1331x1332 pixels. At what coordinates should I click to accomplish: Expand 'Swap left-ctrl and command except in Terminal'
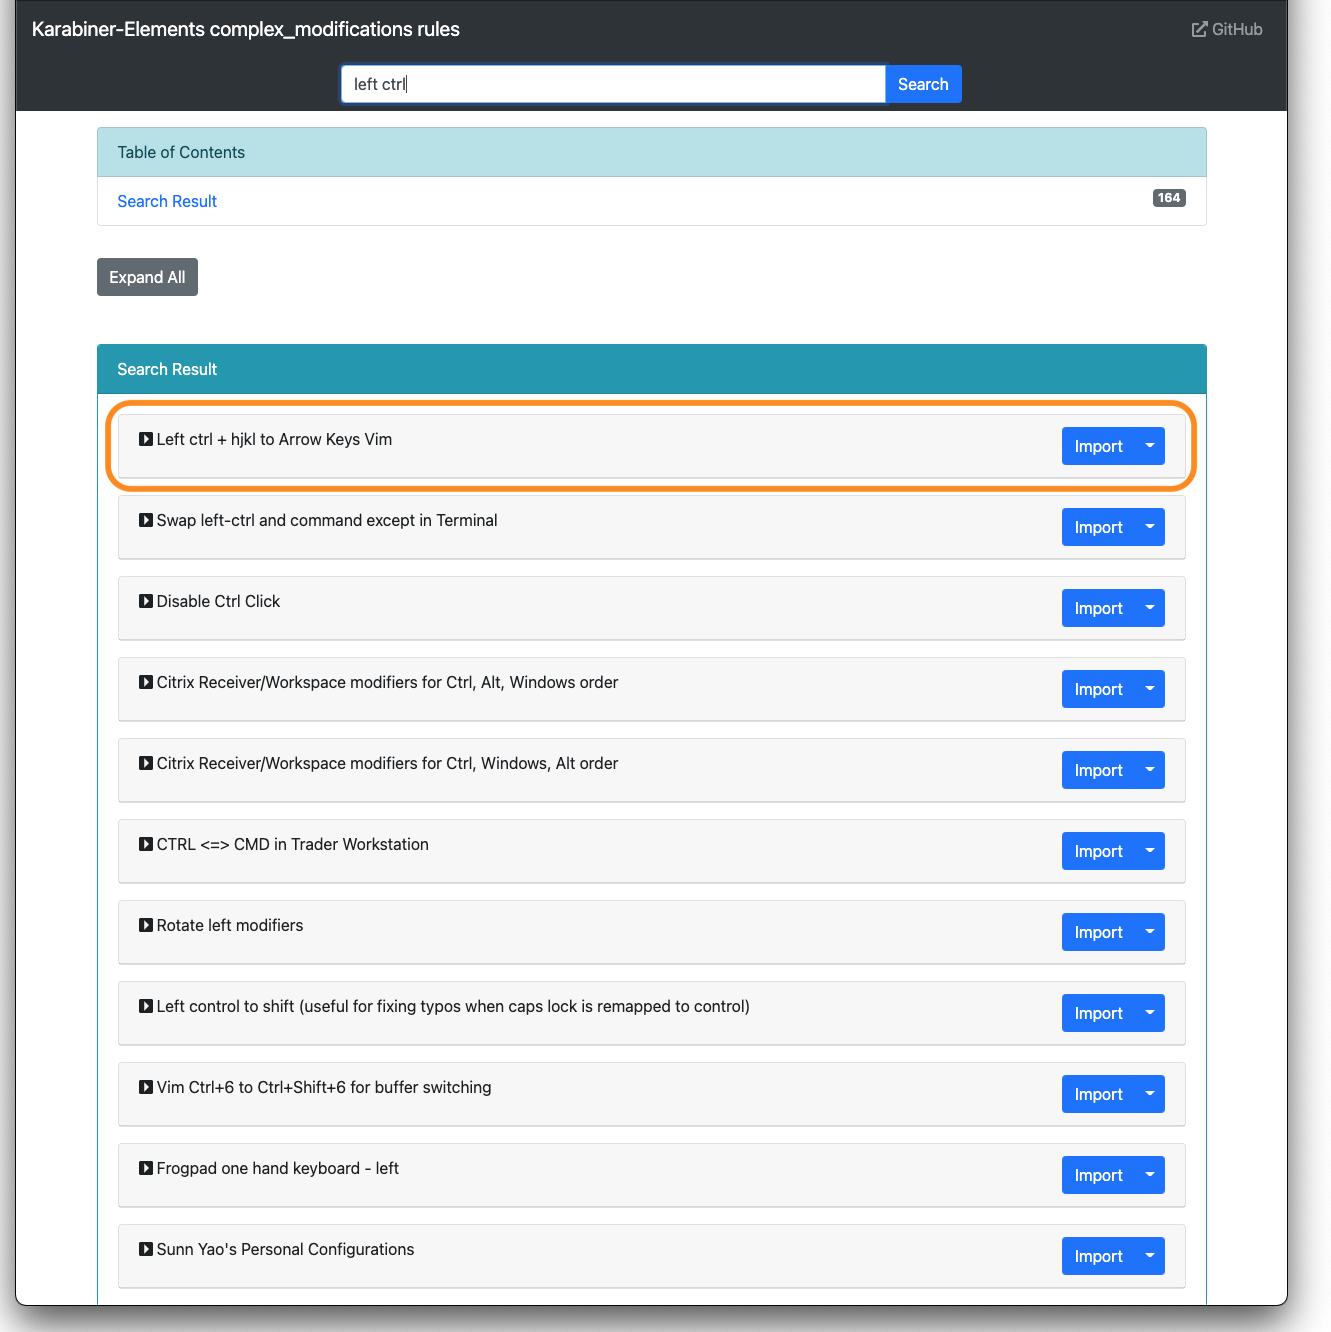coord(146,521)
